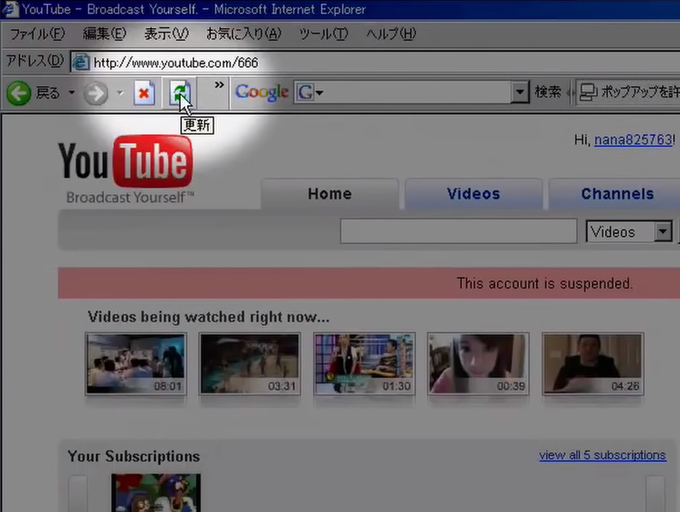Screen dimensions: 680x512
Task: Switch to the Channels tab
Action: [617, 194]
